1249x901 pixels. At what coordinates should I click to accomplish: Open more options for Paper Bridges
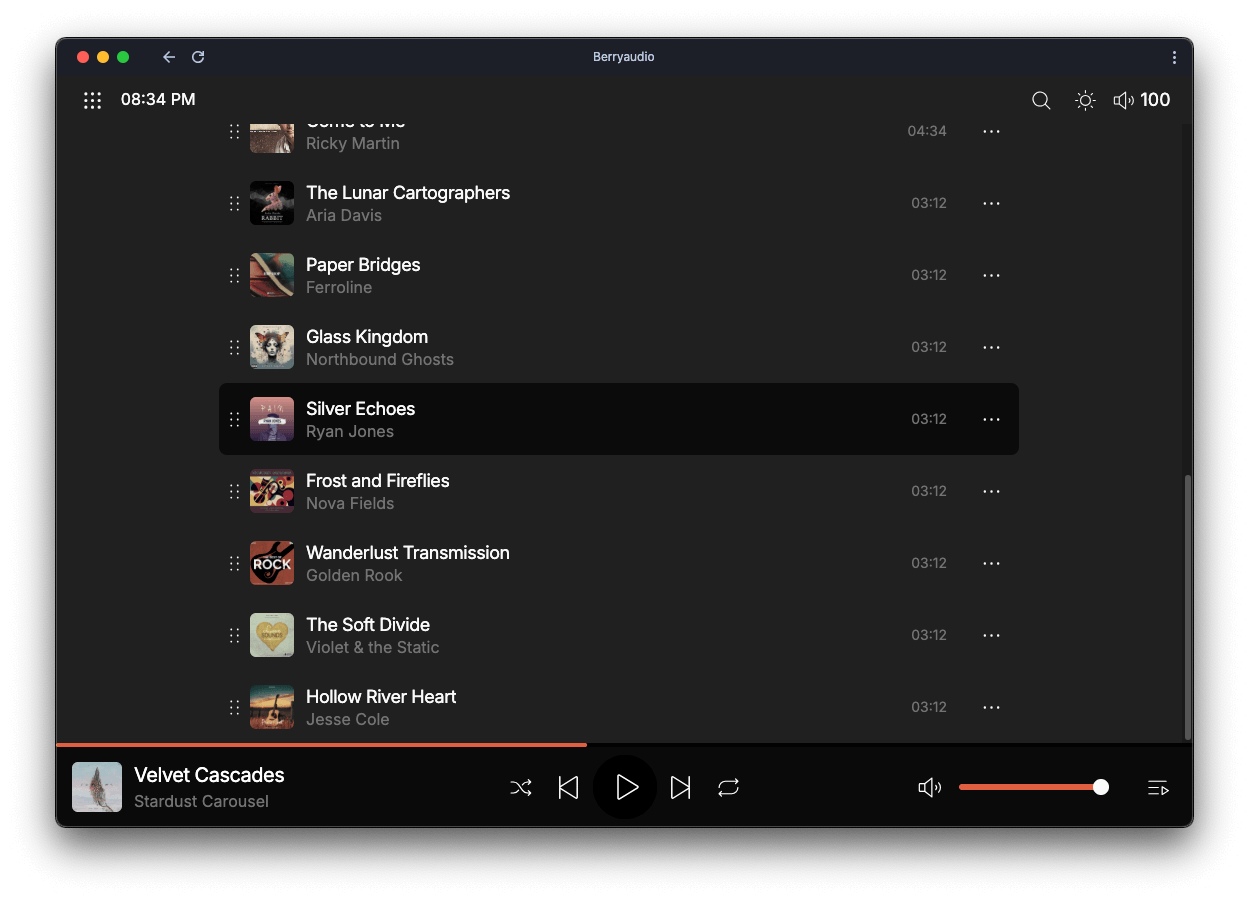tap(991, 275)
